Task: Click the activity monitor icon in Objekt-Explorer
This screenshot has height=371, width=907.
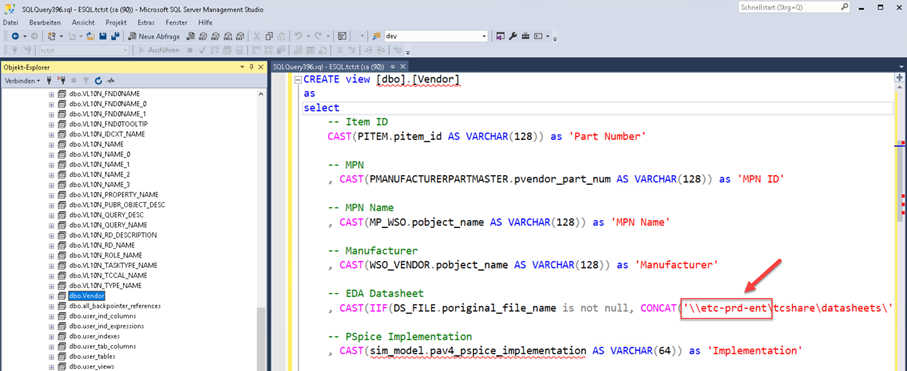Action: [x=111, y=80]
